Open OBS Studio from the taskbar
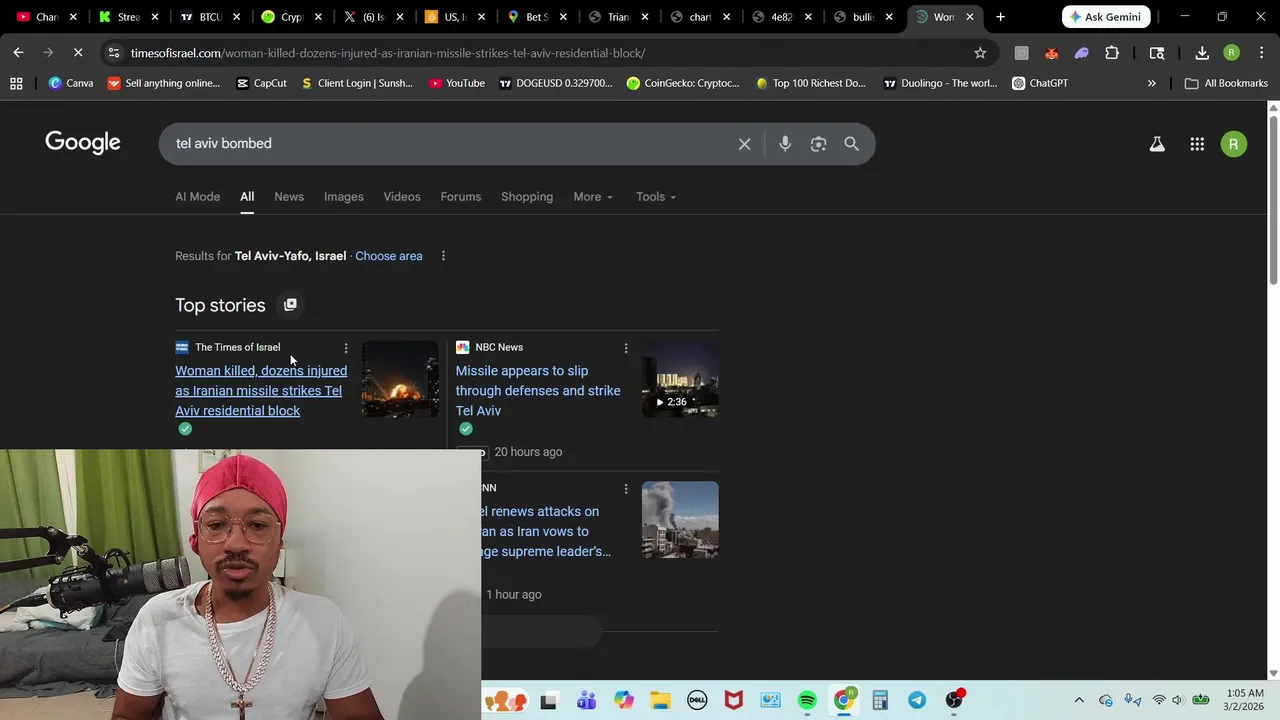 point(954,700)
